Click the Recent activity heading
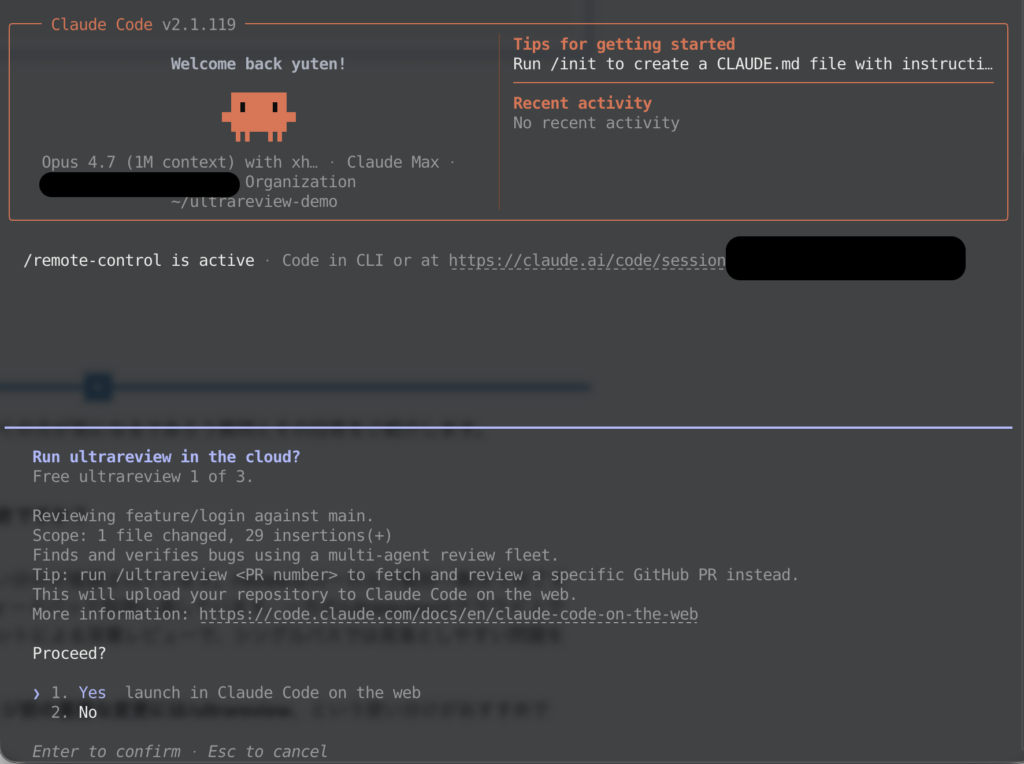The image size is (1024, 764). coord(582,103)
